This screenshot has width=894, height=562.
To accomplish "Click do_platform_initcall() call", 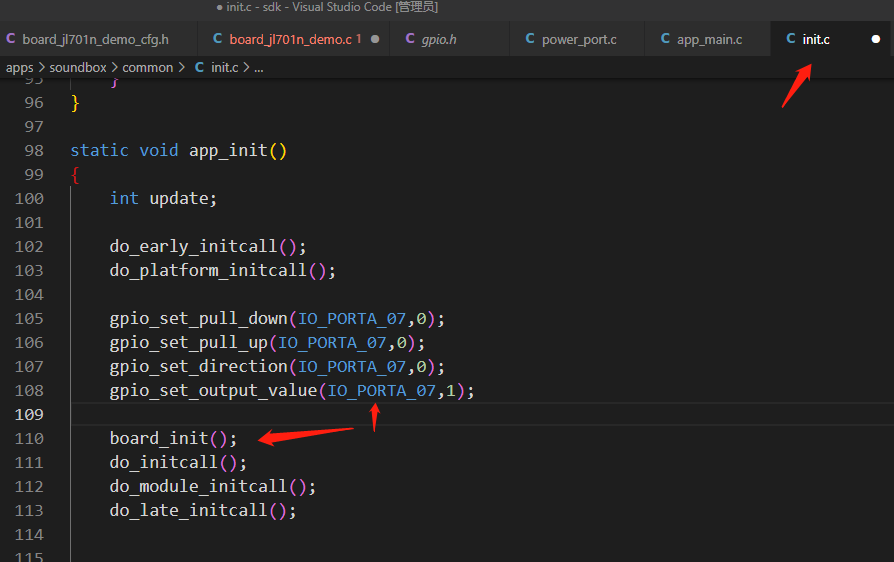I will 222,270.
